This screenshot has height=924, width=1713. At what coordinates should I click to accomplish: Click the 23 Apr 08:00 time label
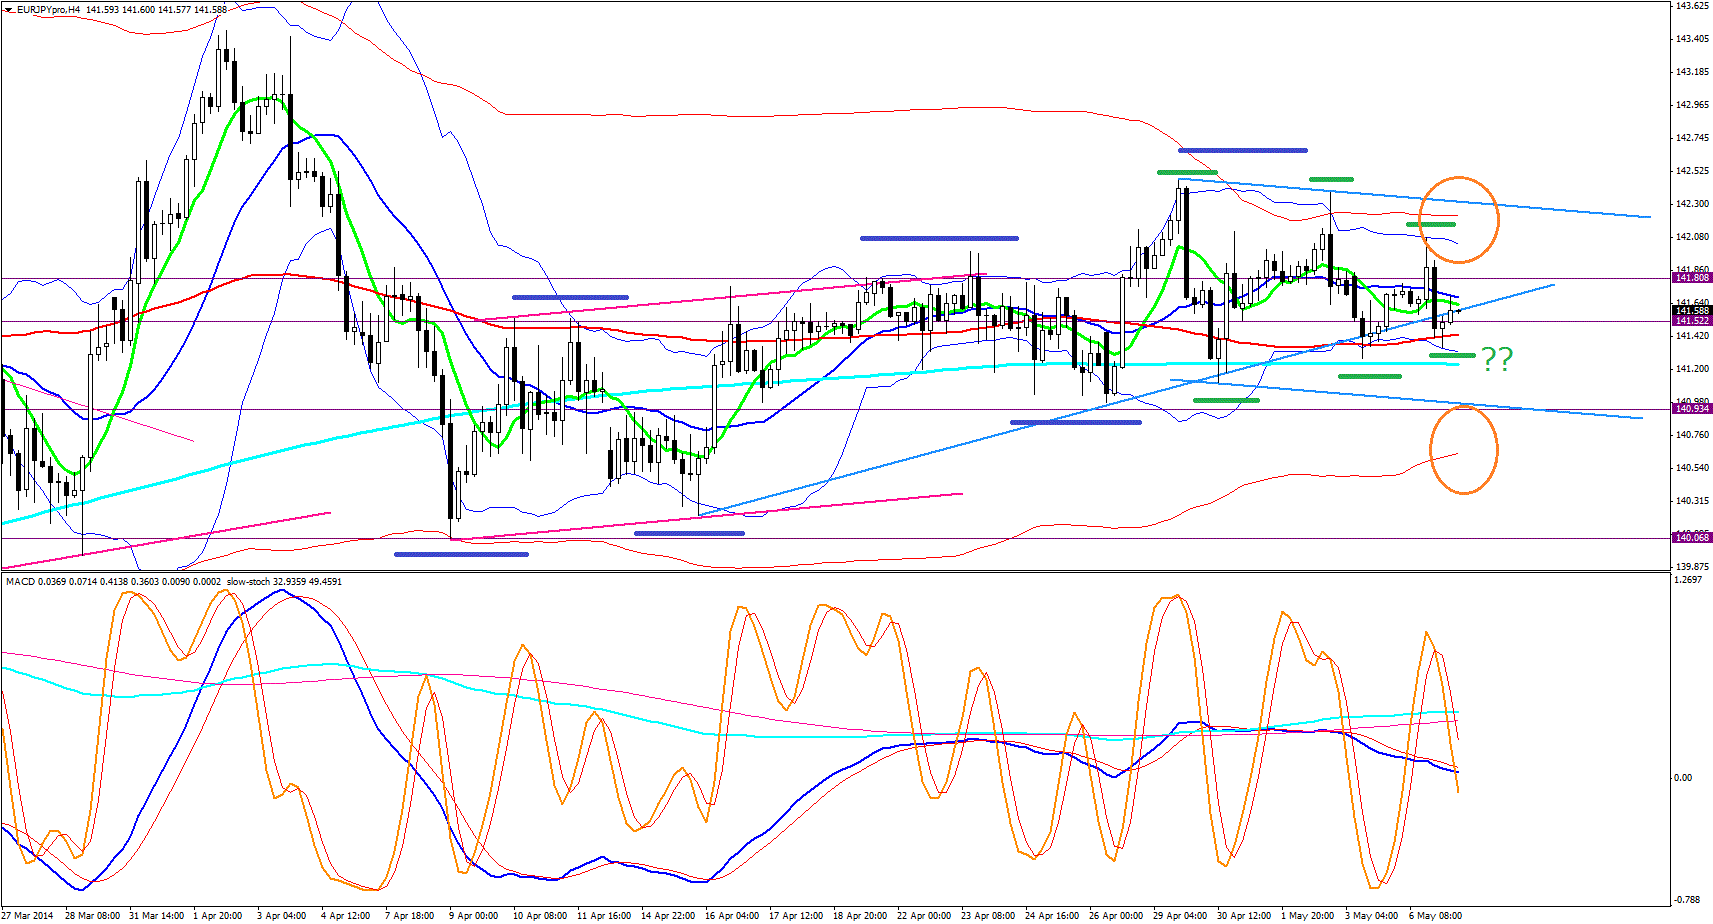(x=988, y=916)
